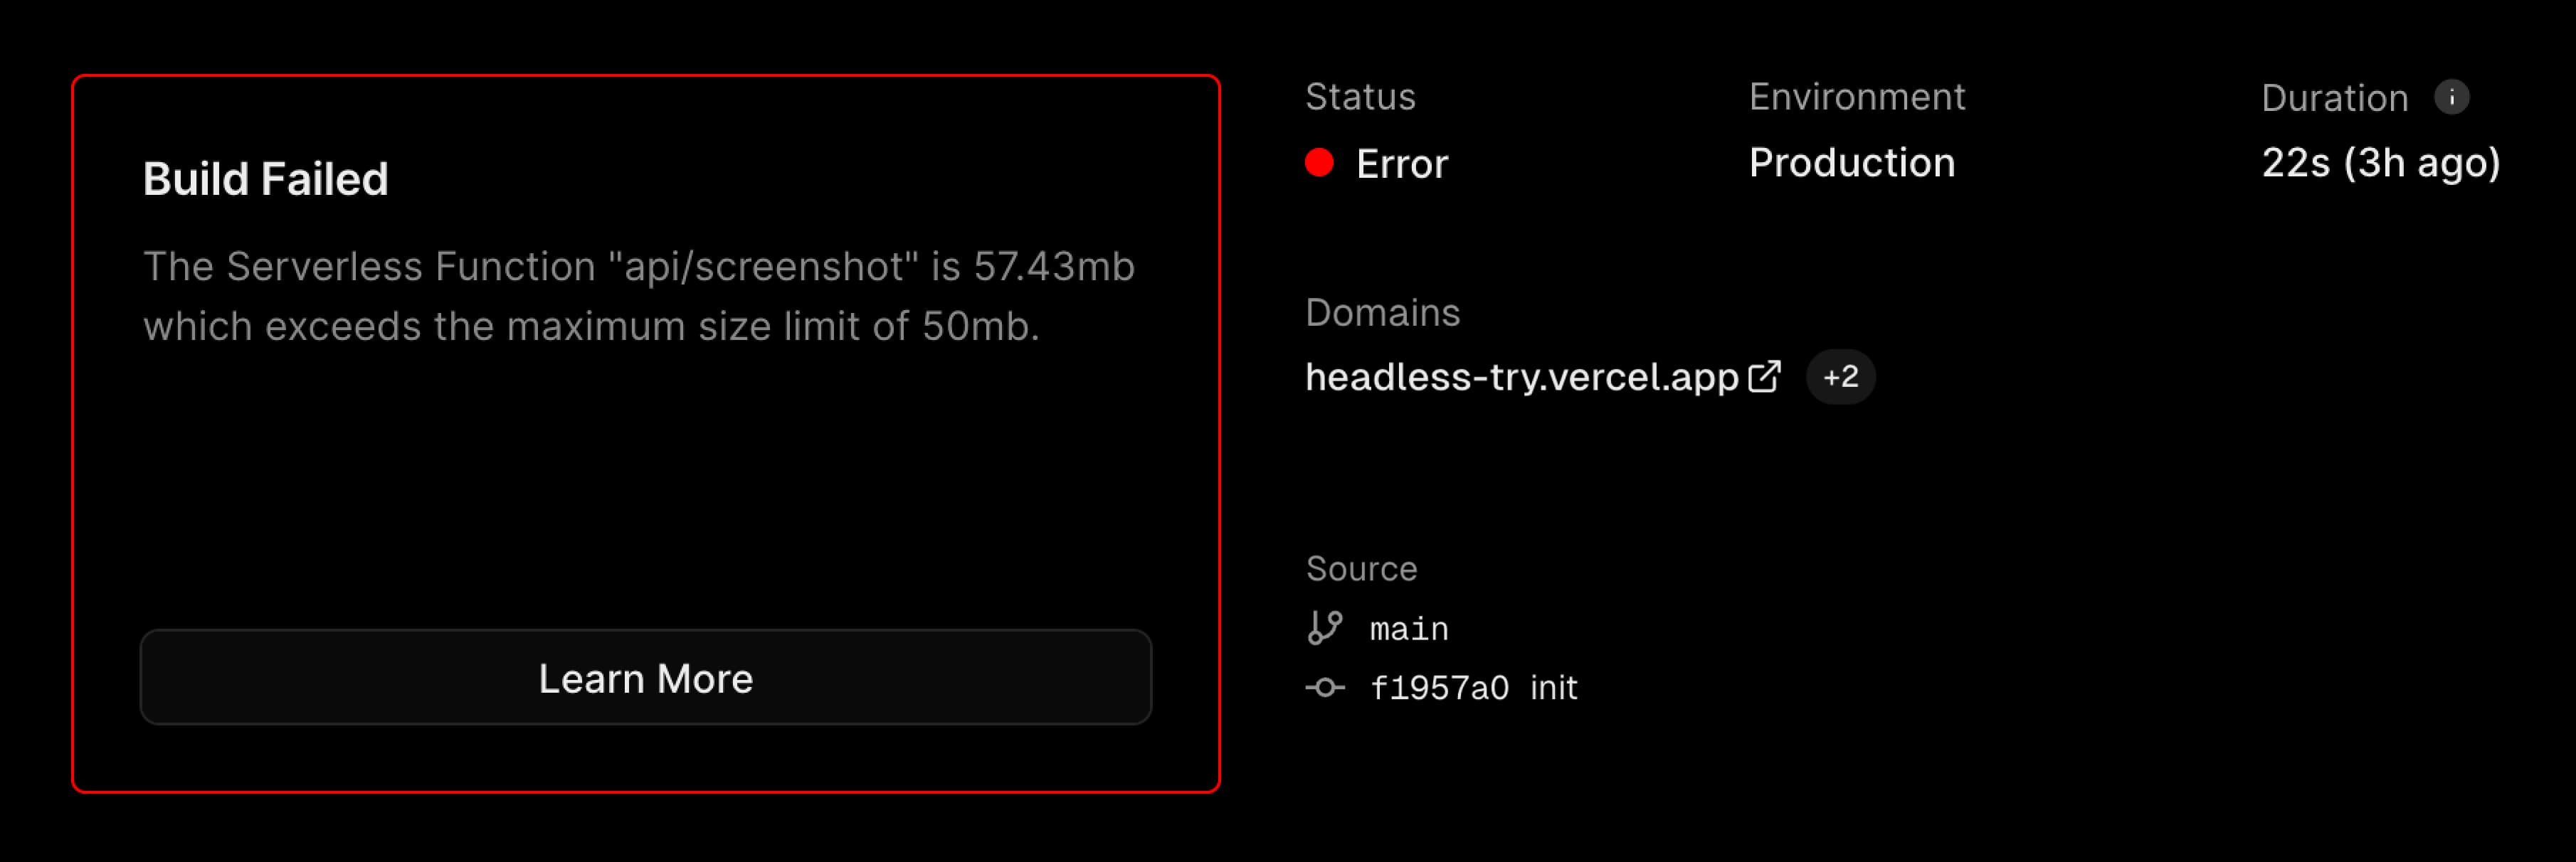2576x862 pixels.
Task: Click the Build Failed heading
Action: point(265,180)
